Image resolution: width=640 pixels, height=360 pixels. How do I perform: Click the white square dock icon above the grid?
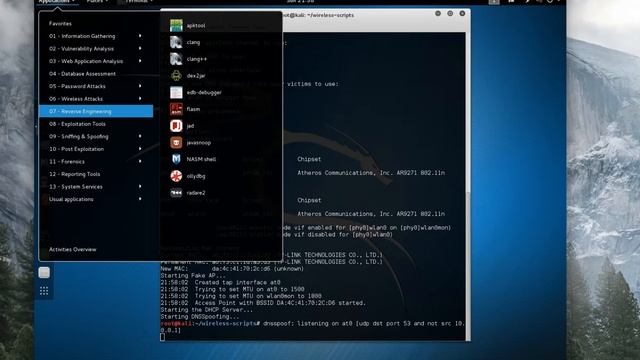click(x=44, y=272)
